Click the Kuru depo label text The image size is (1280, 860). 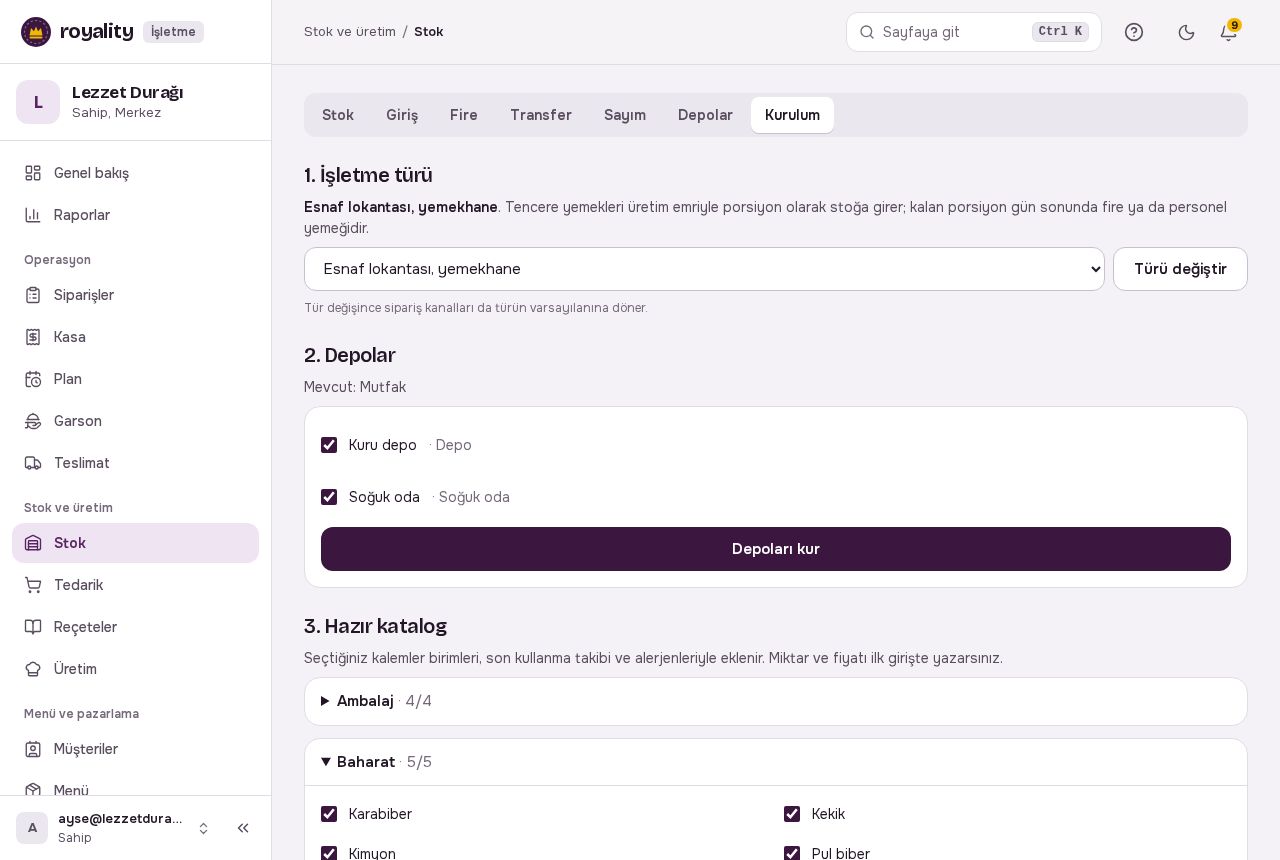tap(383, 445)
